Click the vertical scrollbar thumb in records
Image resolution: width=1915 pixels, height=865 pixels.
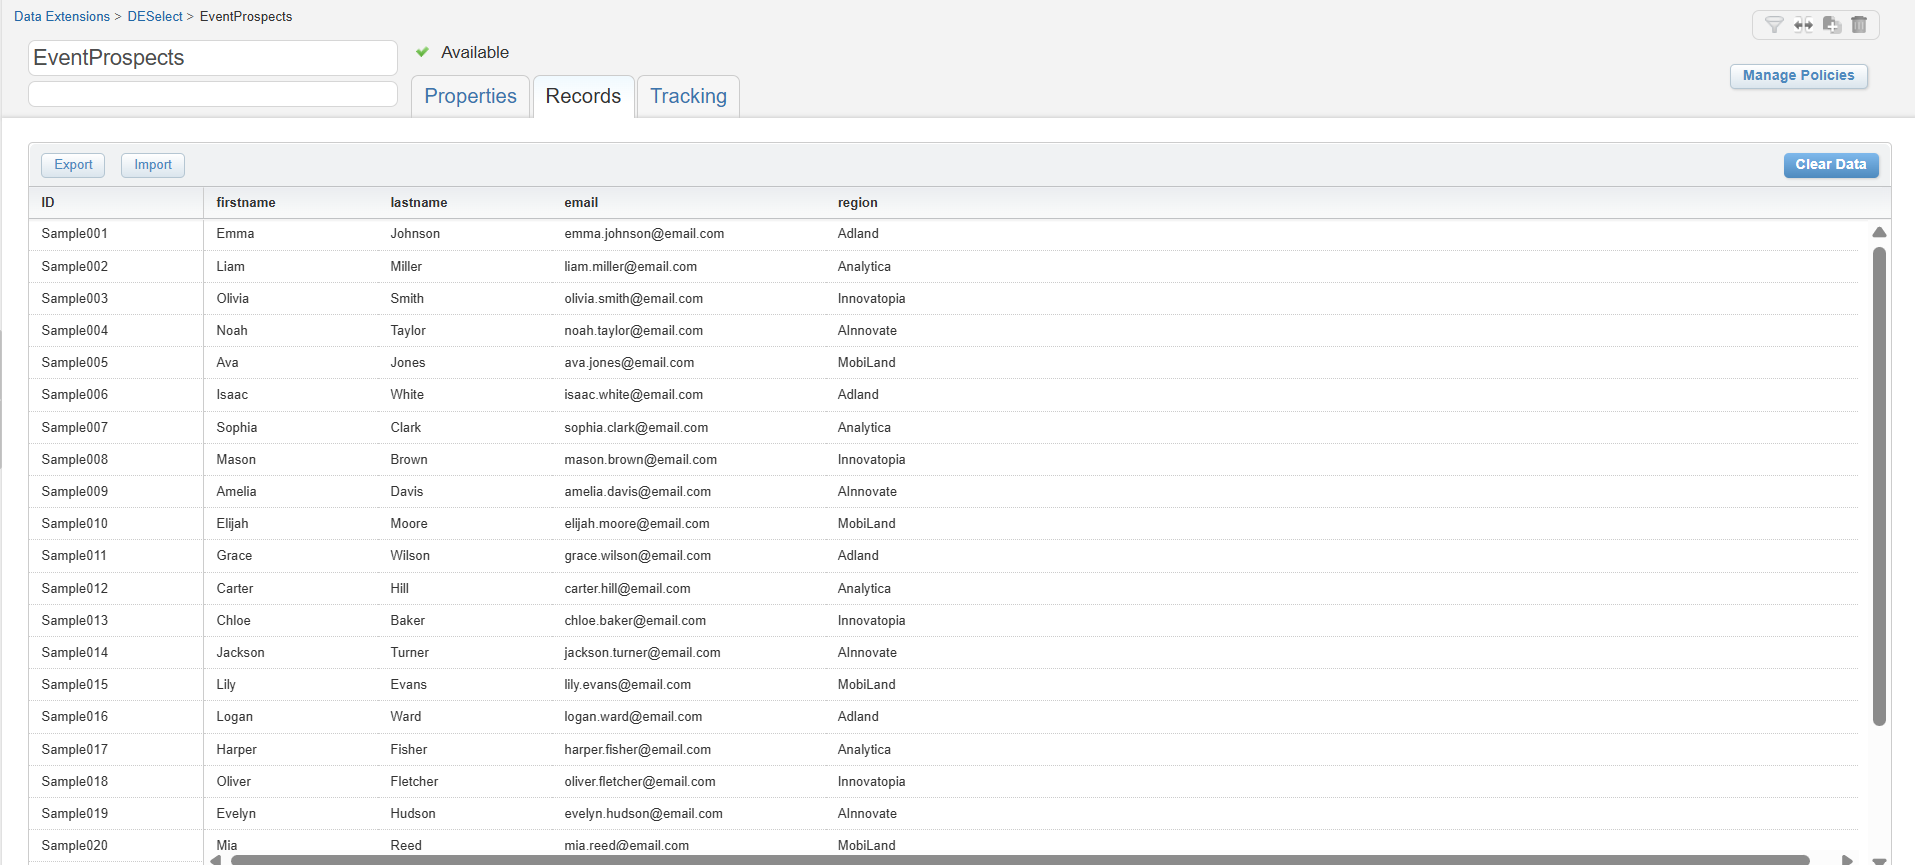pos(1879,485)
